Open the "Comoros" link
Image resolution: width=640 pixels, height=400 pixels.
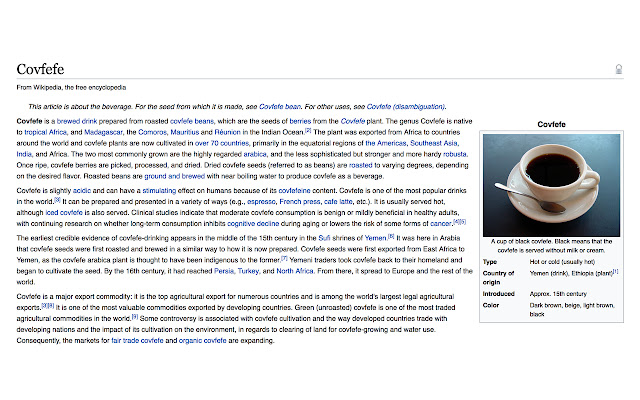(x=152, y=132)
